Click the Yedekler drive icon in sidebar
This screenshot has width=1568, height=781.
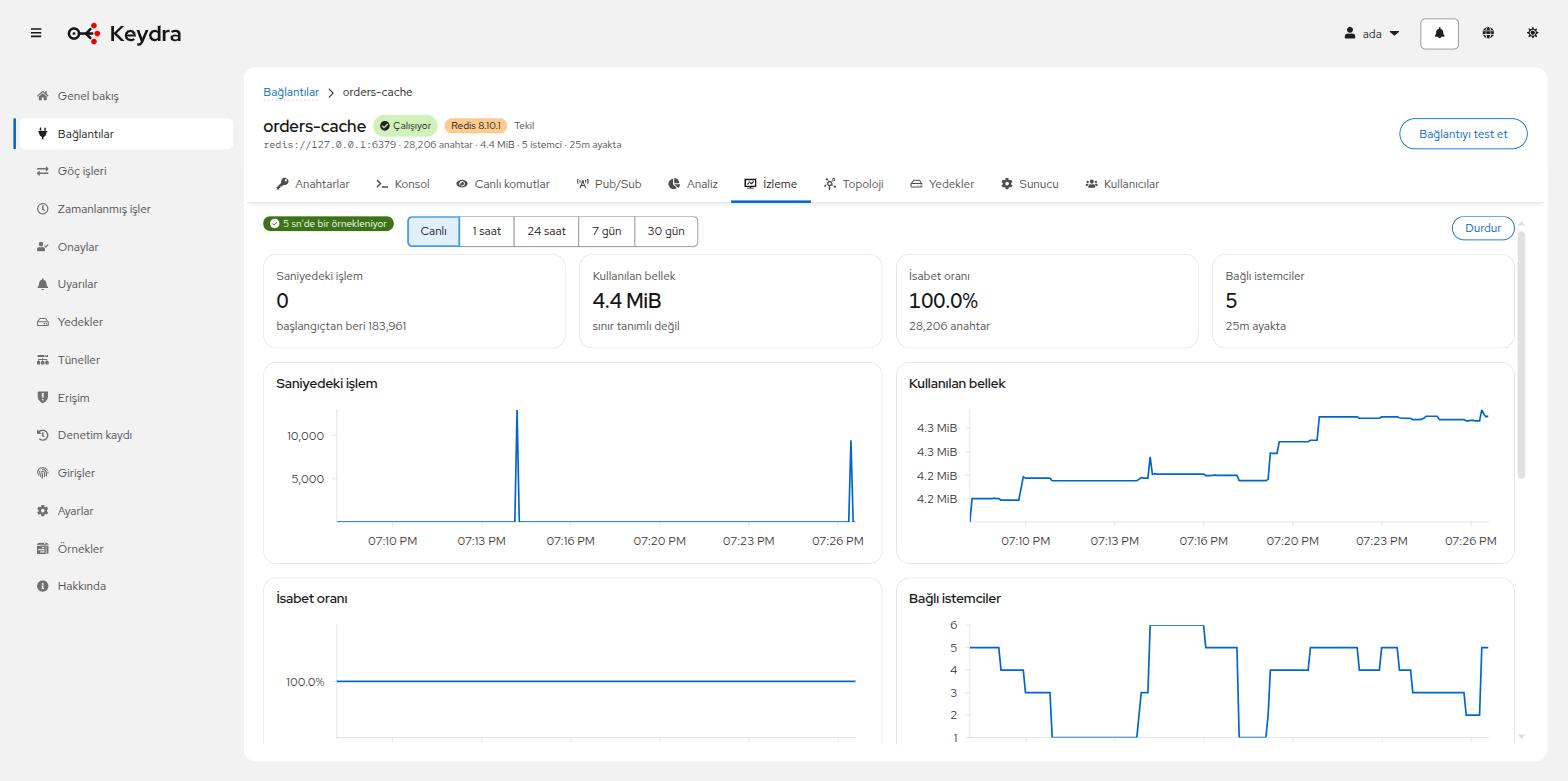coord(42,322)
